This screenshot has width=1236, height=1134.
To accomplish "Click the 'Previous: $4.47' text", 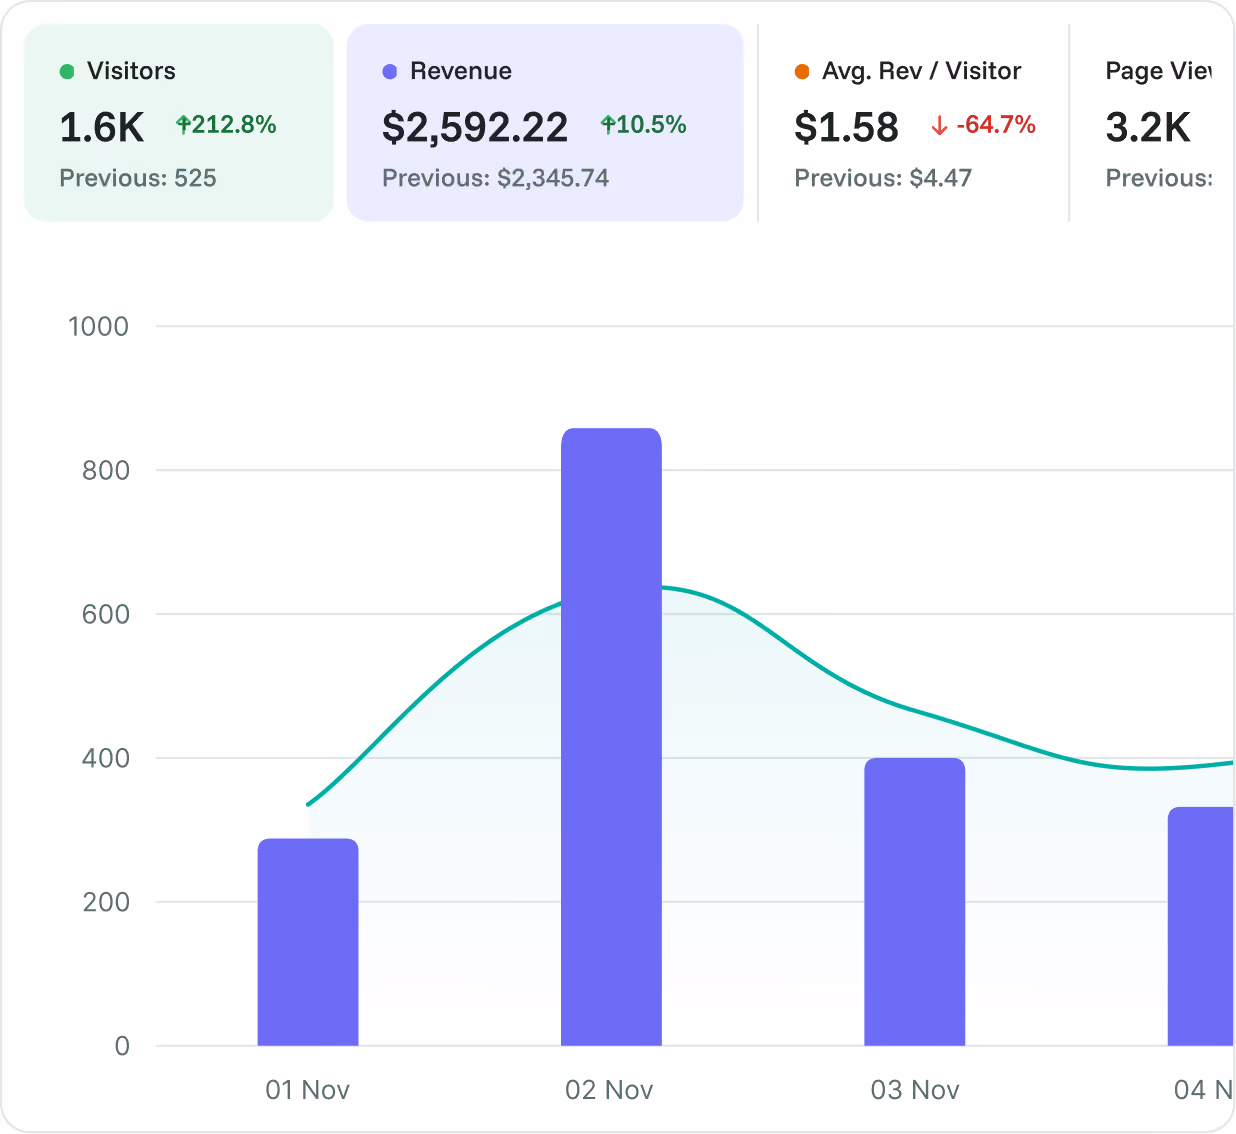I will click(883, 178).
